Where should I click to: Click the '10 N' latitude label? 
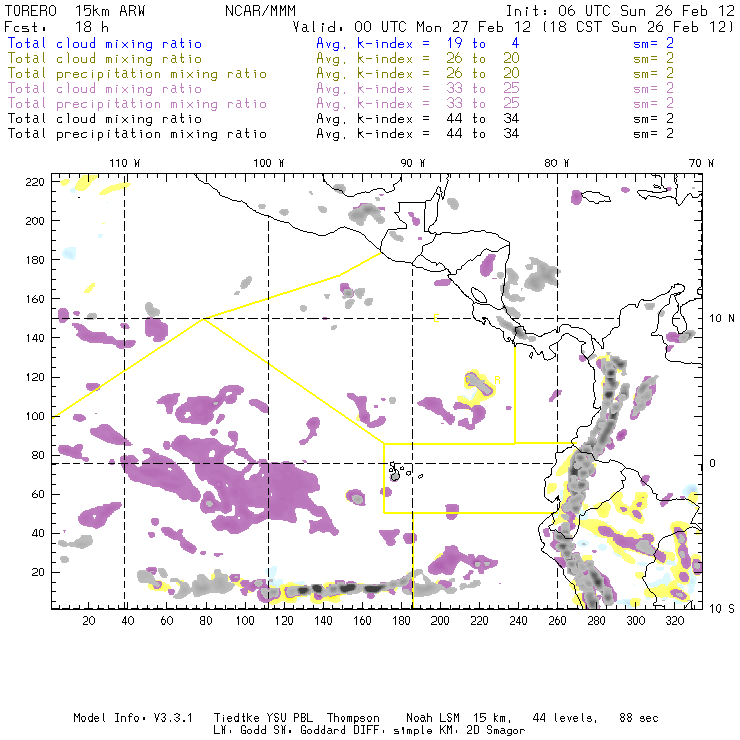pyautogui.click(x=722, y=319)
